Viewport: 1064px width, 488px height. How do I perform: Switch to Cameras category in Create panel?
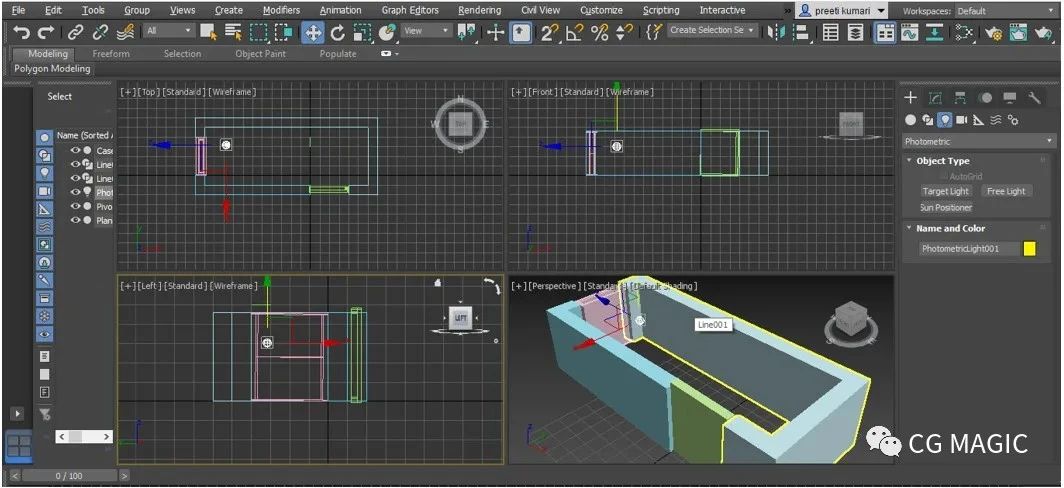(x=962, y=120)
